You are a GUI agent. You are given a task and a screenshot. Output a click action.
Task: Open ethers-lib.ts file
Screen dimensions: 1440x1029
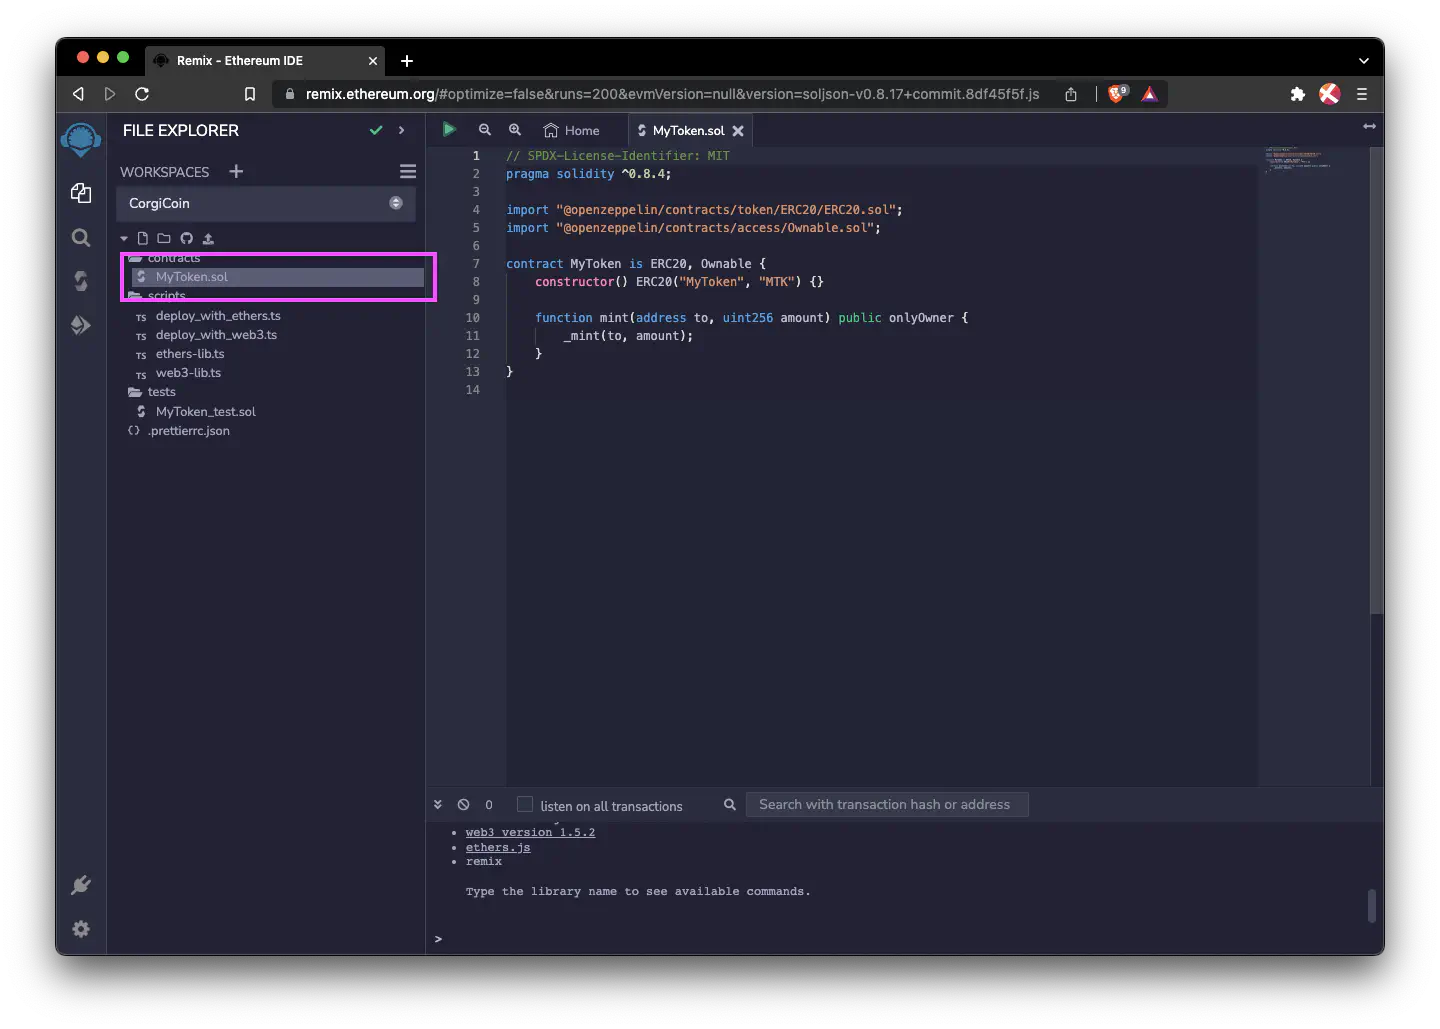[190, 354]
